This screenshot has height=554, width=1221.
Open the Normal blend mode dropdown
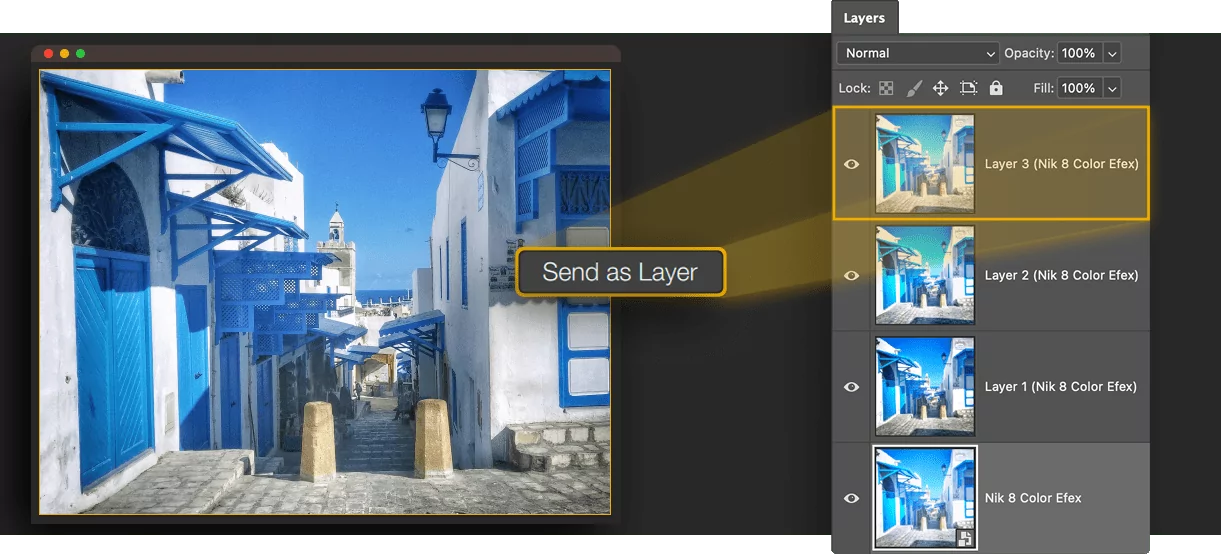tap(918, 53)
